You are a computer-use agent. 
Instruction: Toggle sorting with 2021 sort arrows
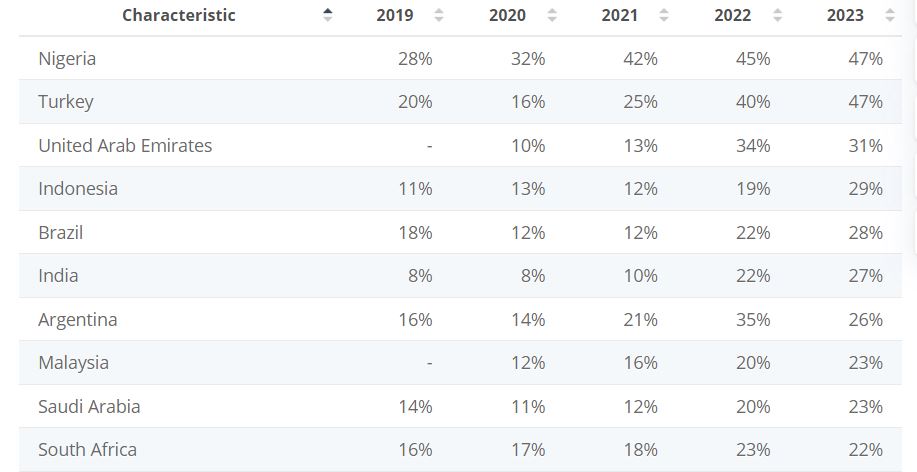664,15
